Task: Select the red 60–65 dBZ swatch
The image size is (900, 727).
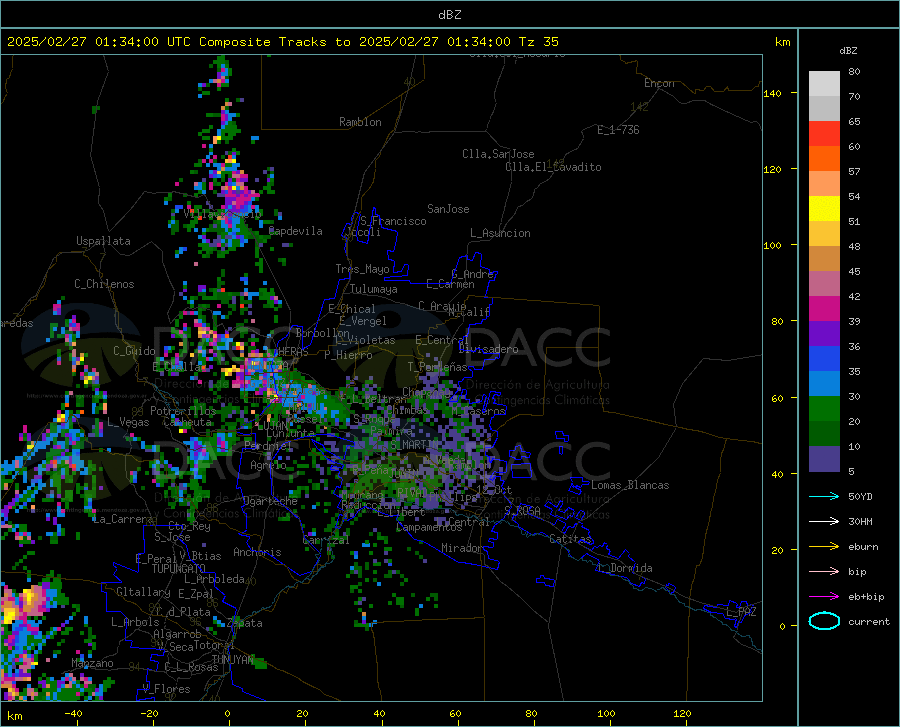Action: (x=824, y=134)
